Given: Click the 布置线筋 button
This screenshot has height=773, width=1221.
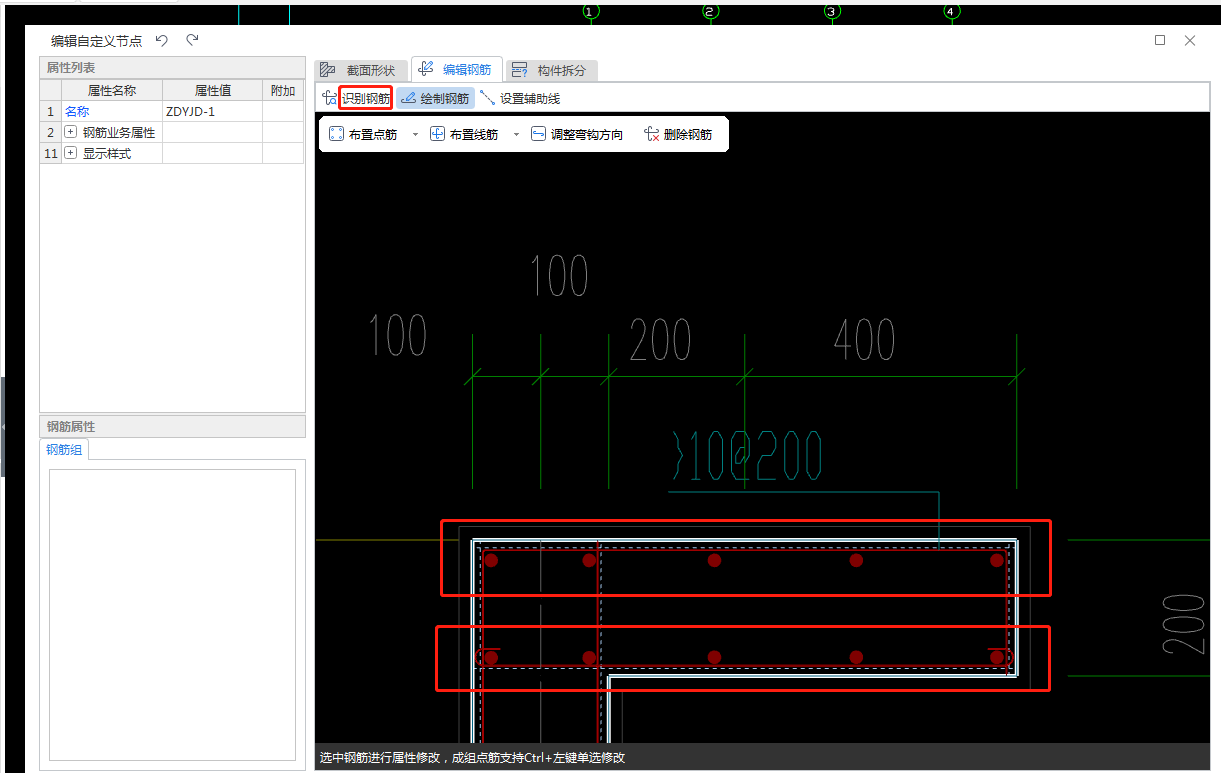Looking at the screenshot, I should pyautogui.click(x=464, y=134).
